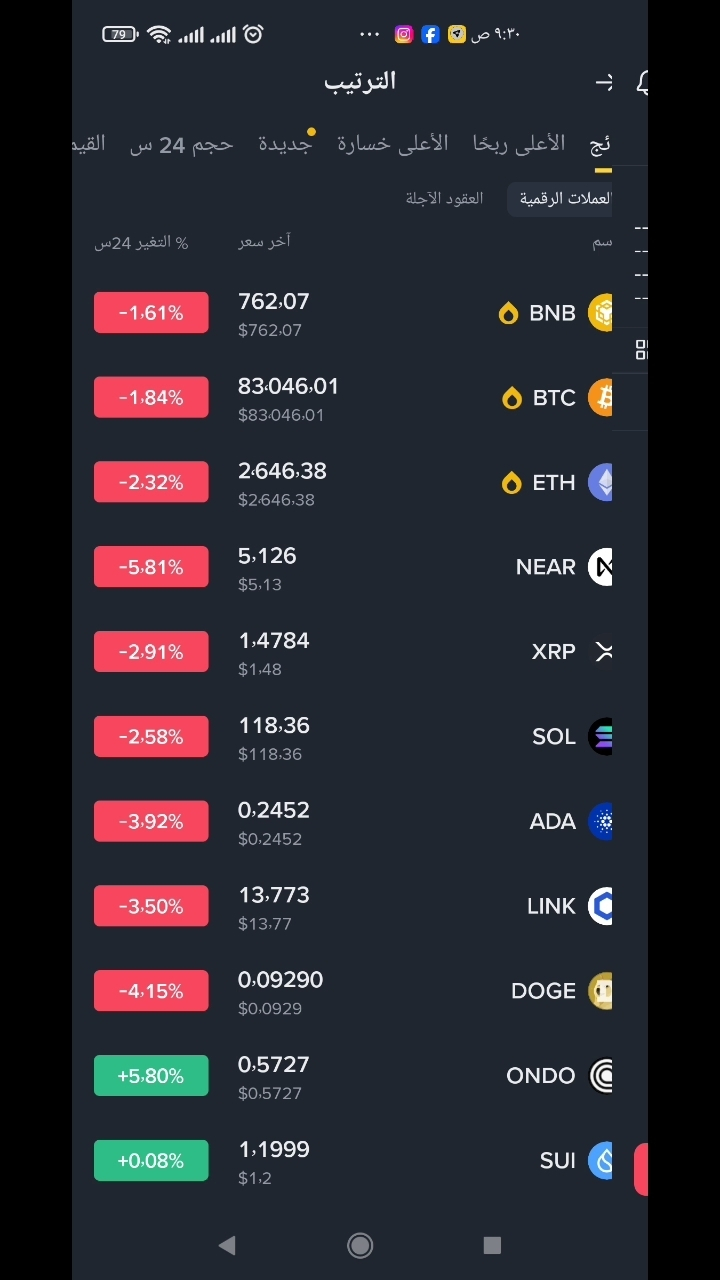The height and width of the screenshot is (1280, 720).
Task: Tap the Bitcoin orange logo icon
Action: (x=600, y=398)
